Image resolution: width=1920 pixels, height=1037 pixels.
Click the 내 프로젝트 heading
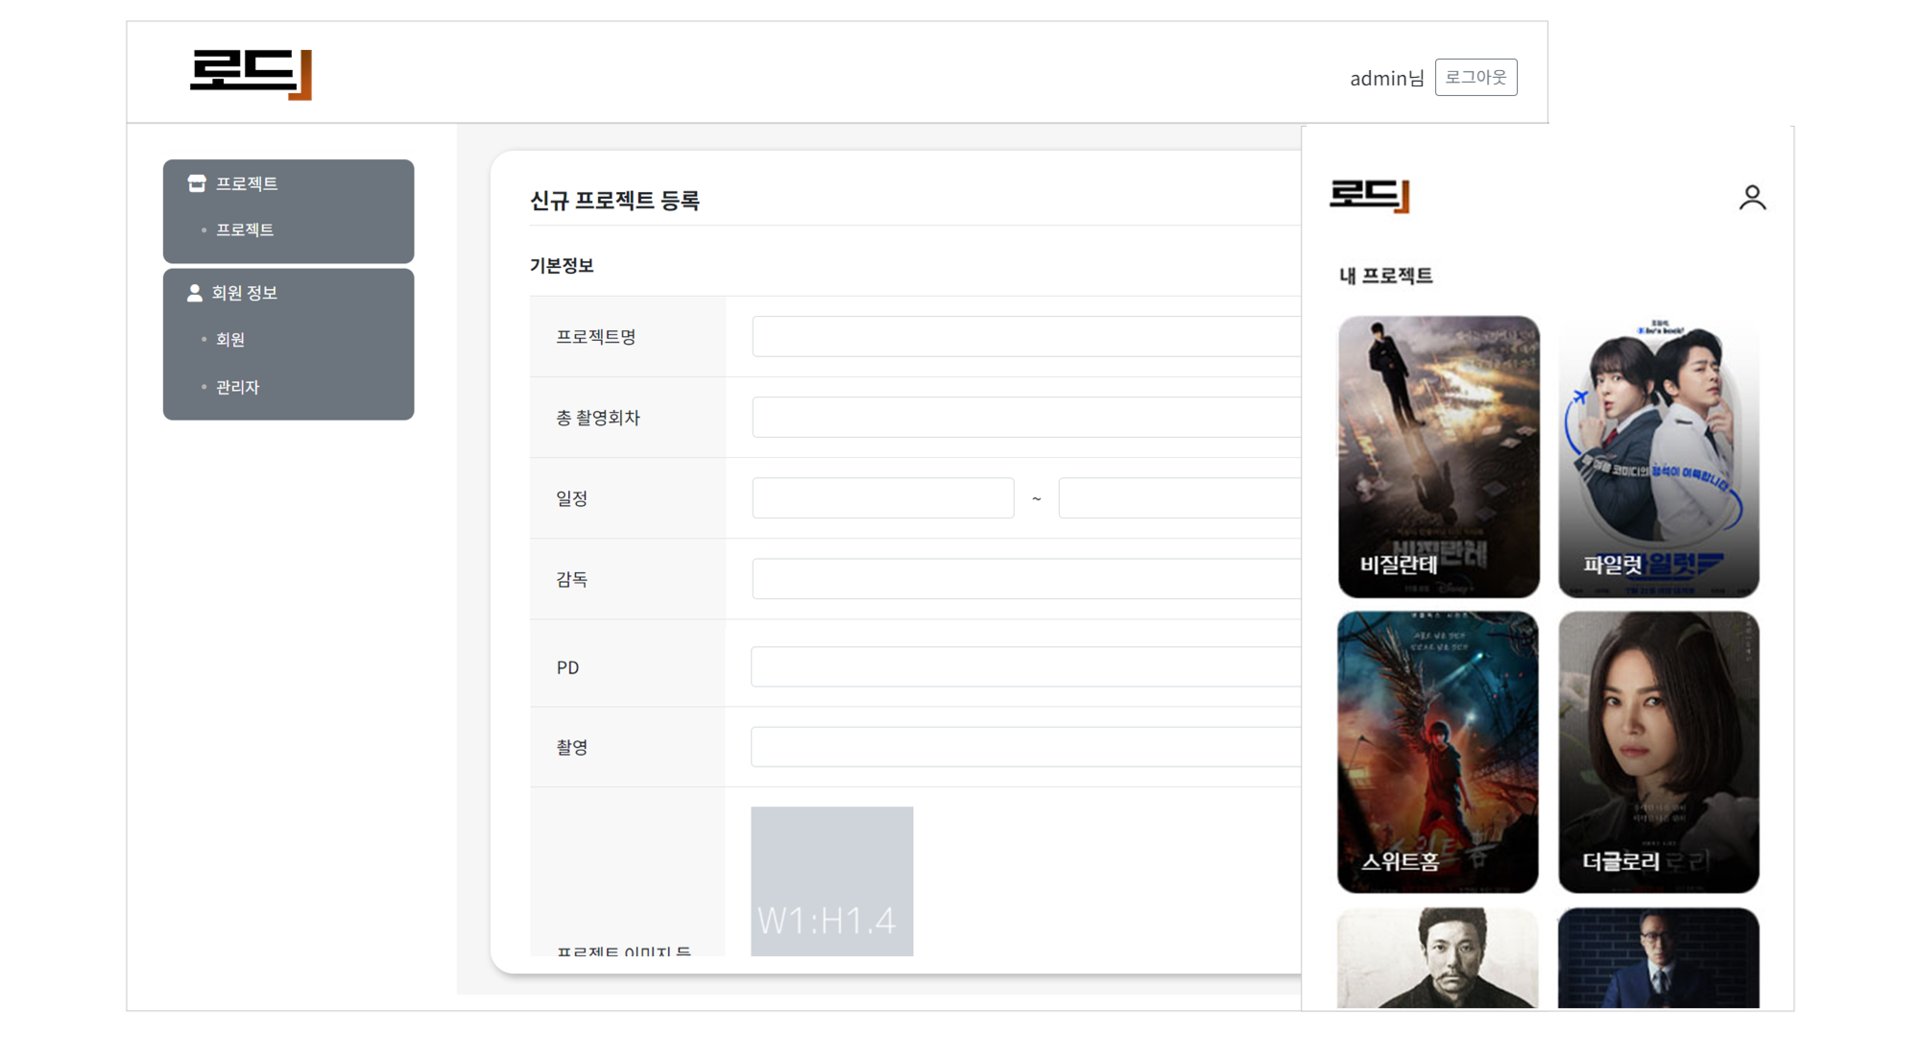pyautogui.click(x=1385, y=276)
